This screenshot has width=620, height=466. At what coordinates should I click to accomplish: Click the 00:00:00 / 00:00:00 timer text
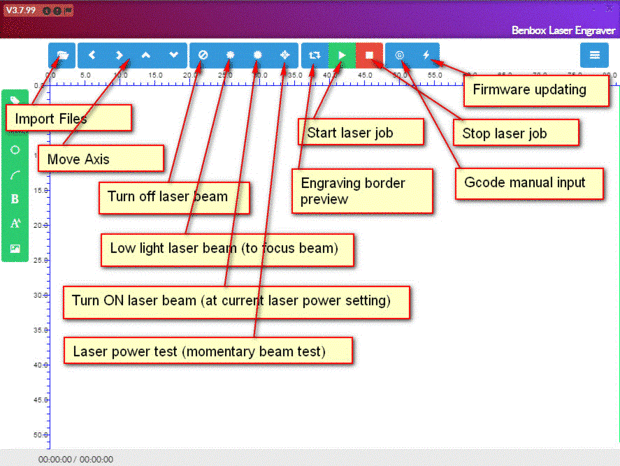pyautogui.click(x=76, y=459)
